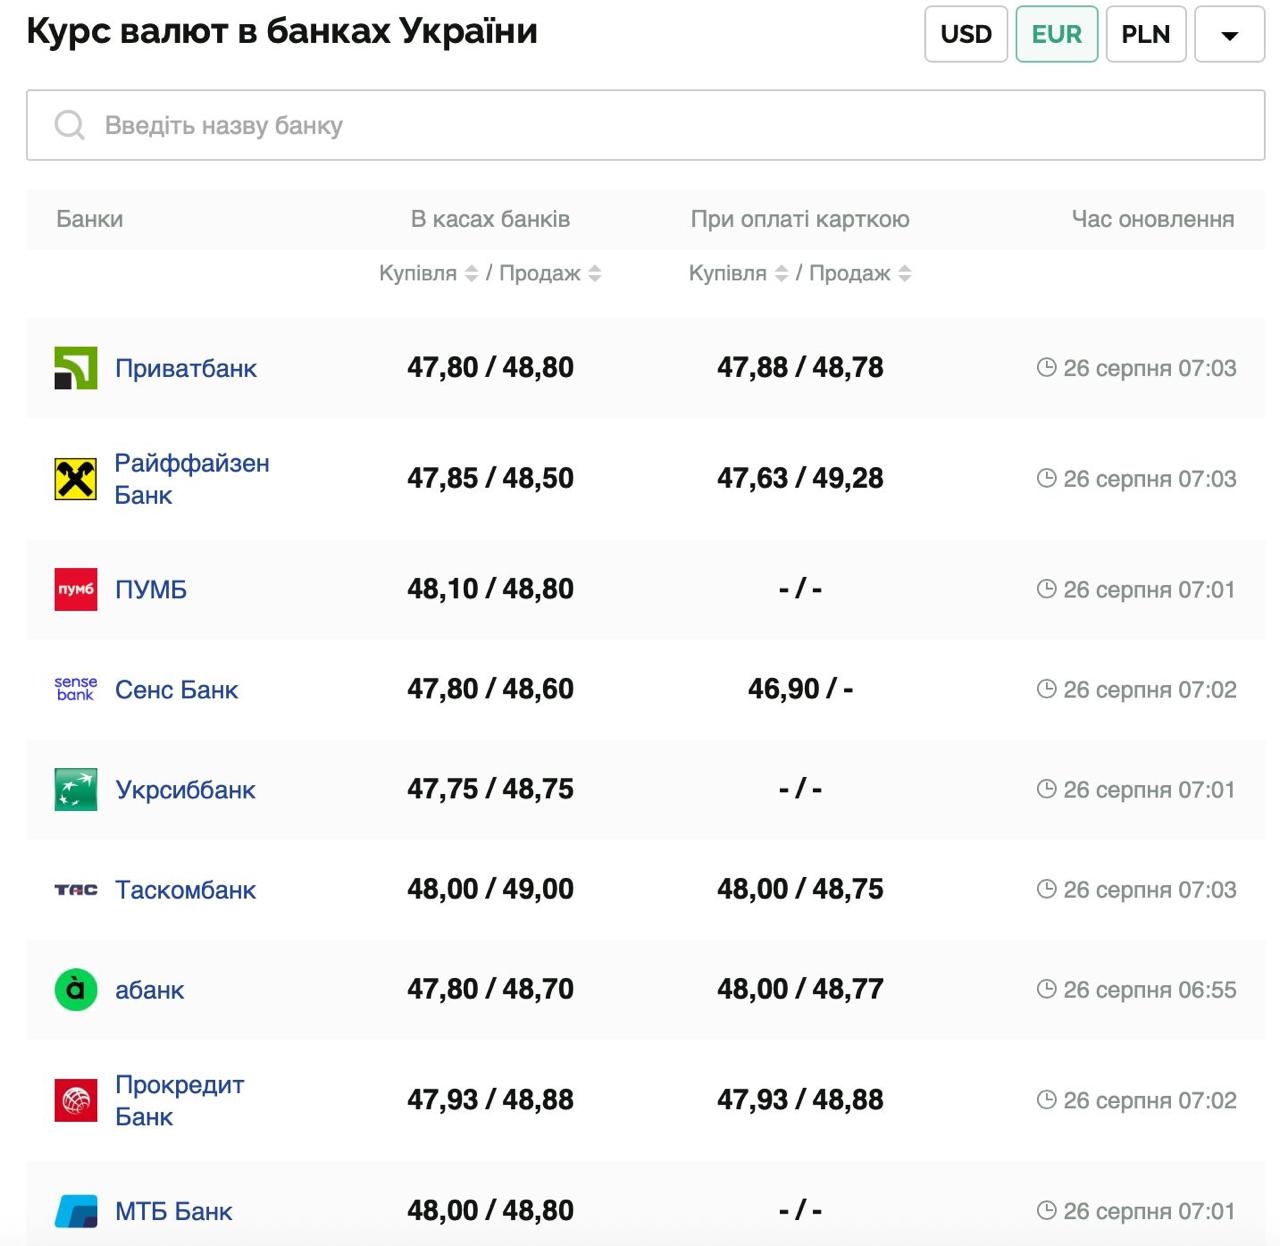Screen dimensions: 1280x1246
Task: Sort by cash desk Продаж rate
Action: coord(595,273)
